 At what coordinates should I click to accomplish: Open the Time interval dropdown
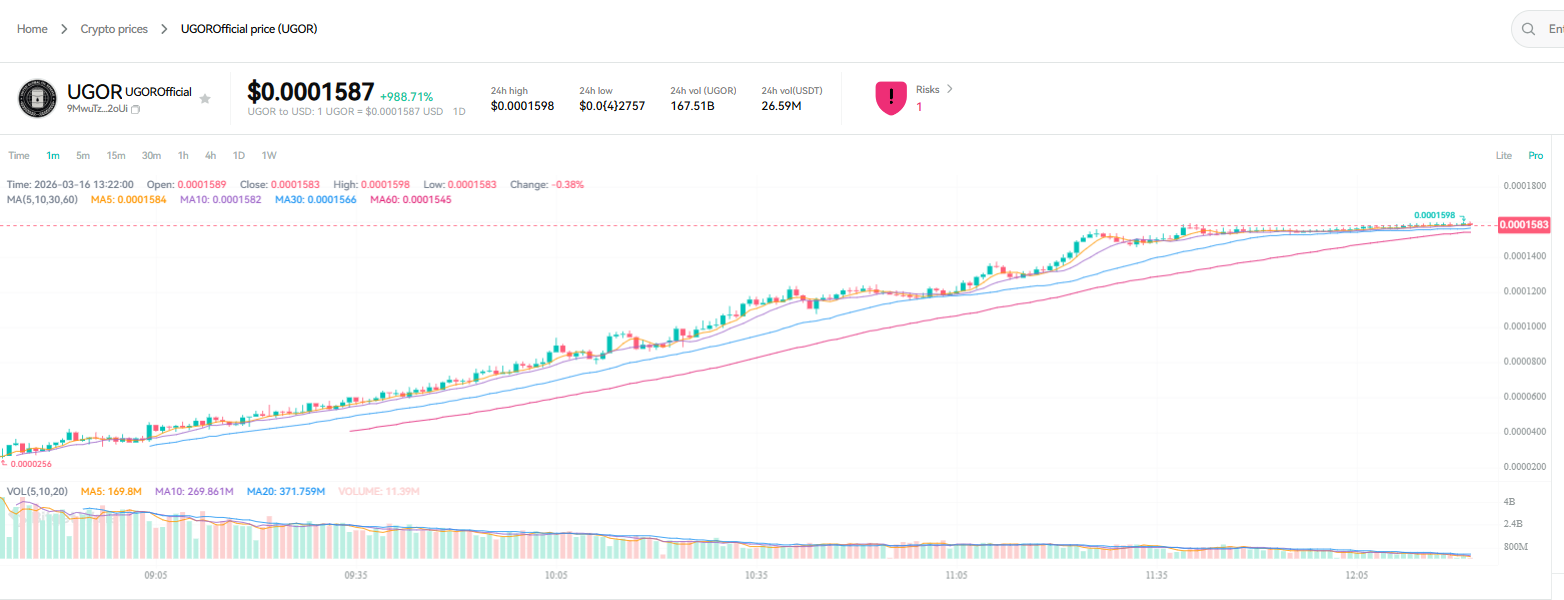click(18, 155)
